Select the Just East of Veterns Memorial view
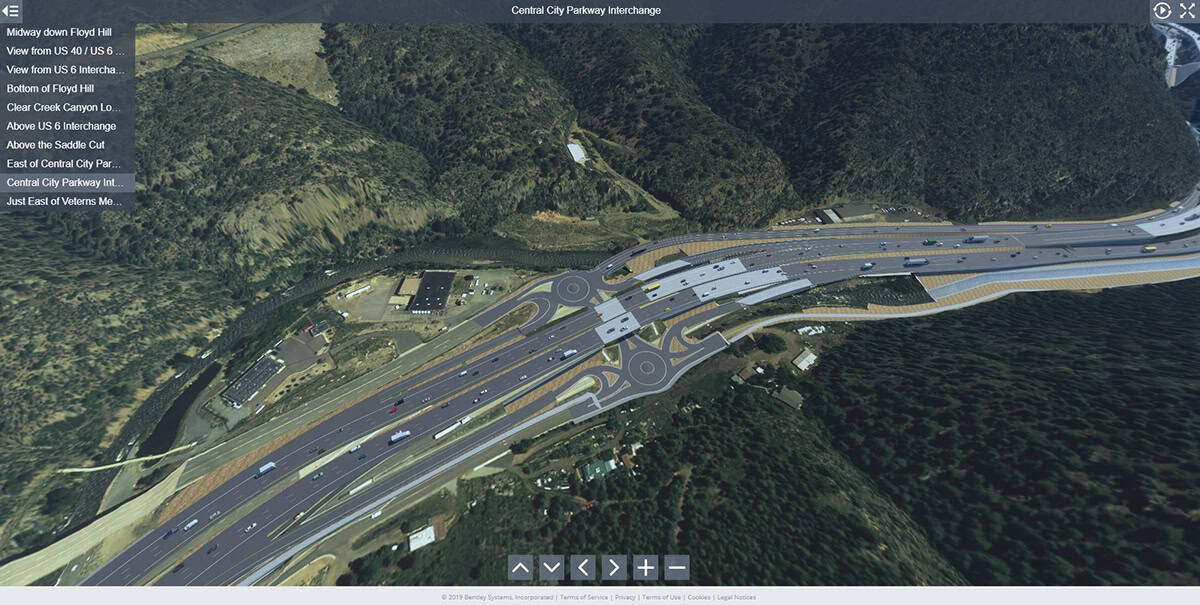The height and width of the screenshot is (605, 1200). pos(64,201)
